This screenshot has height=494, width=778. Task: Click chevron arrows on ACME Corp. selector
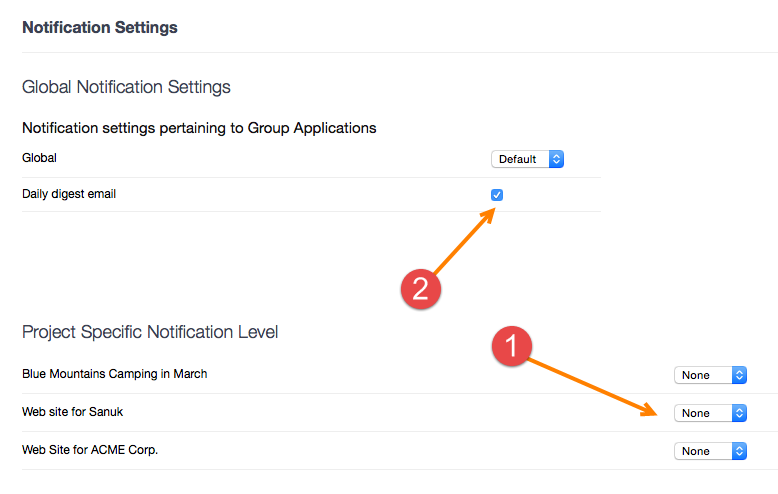pos(739,451)
